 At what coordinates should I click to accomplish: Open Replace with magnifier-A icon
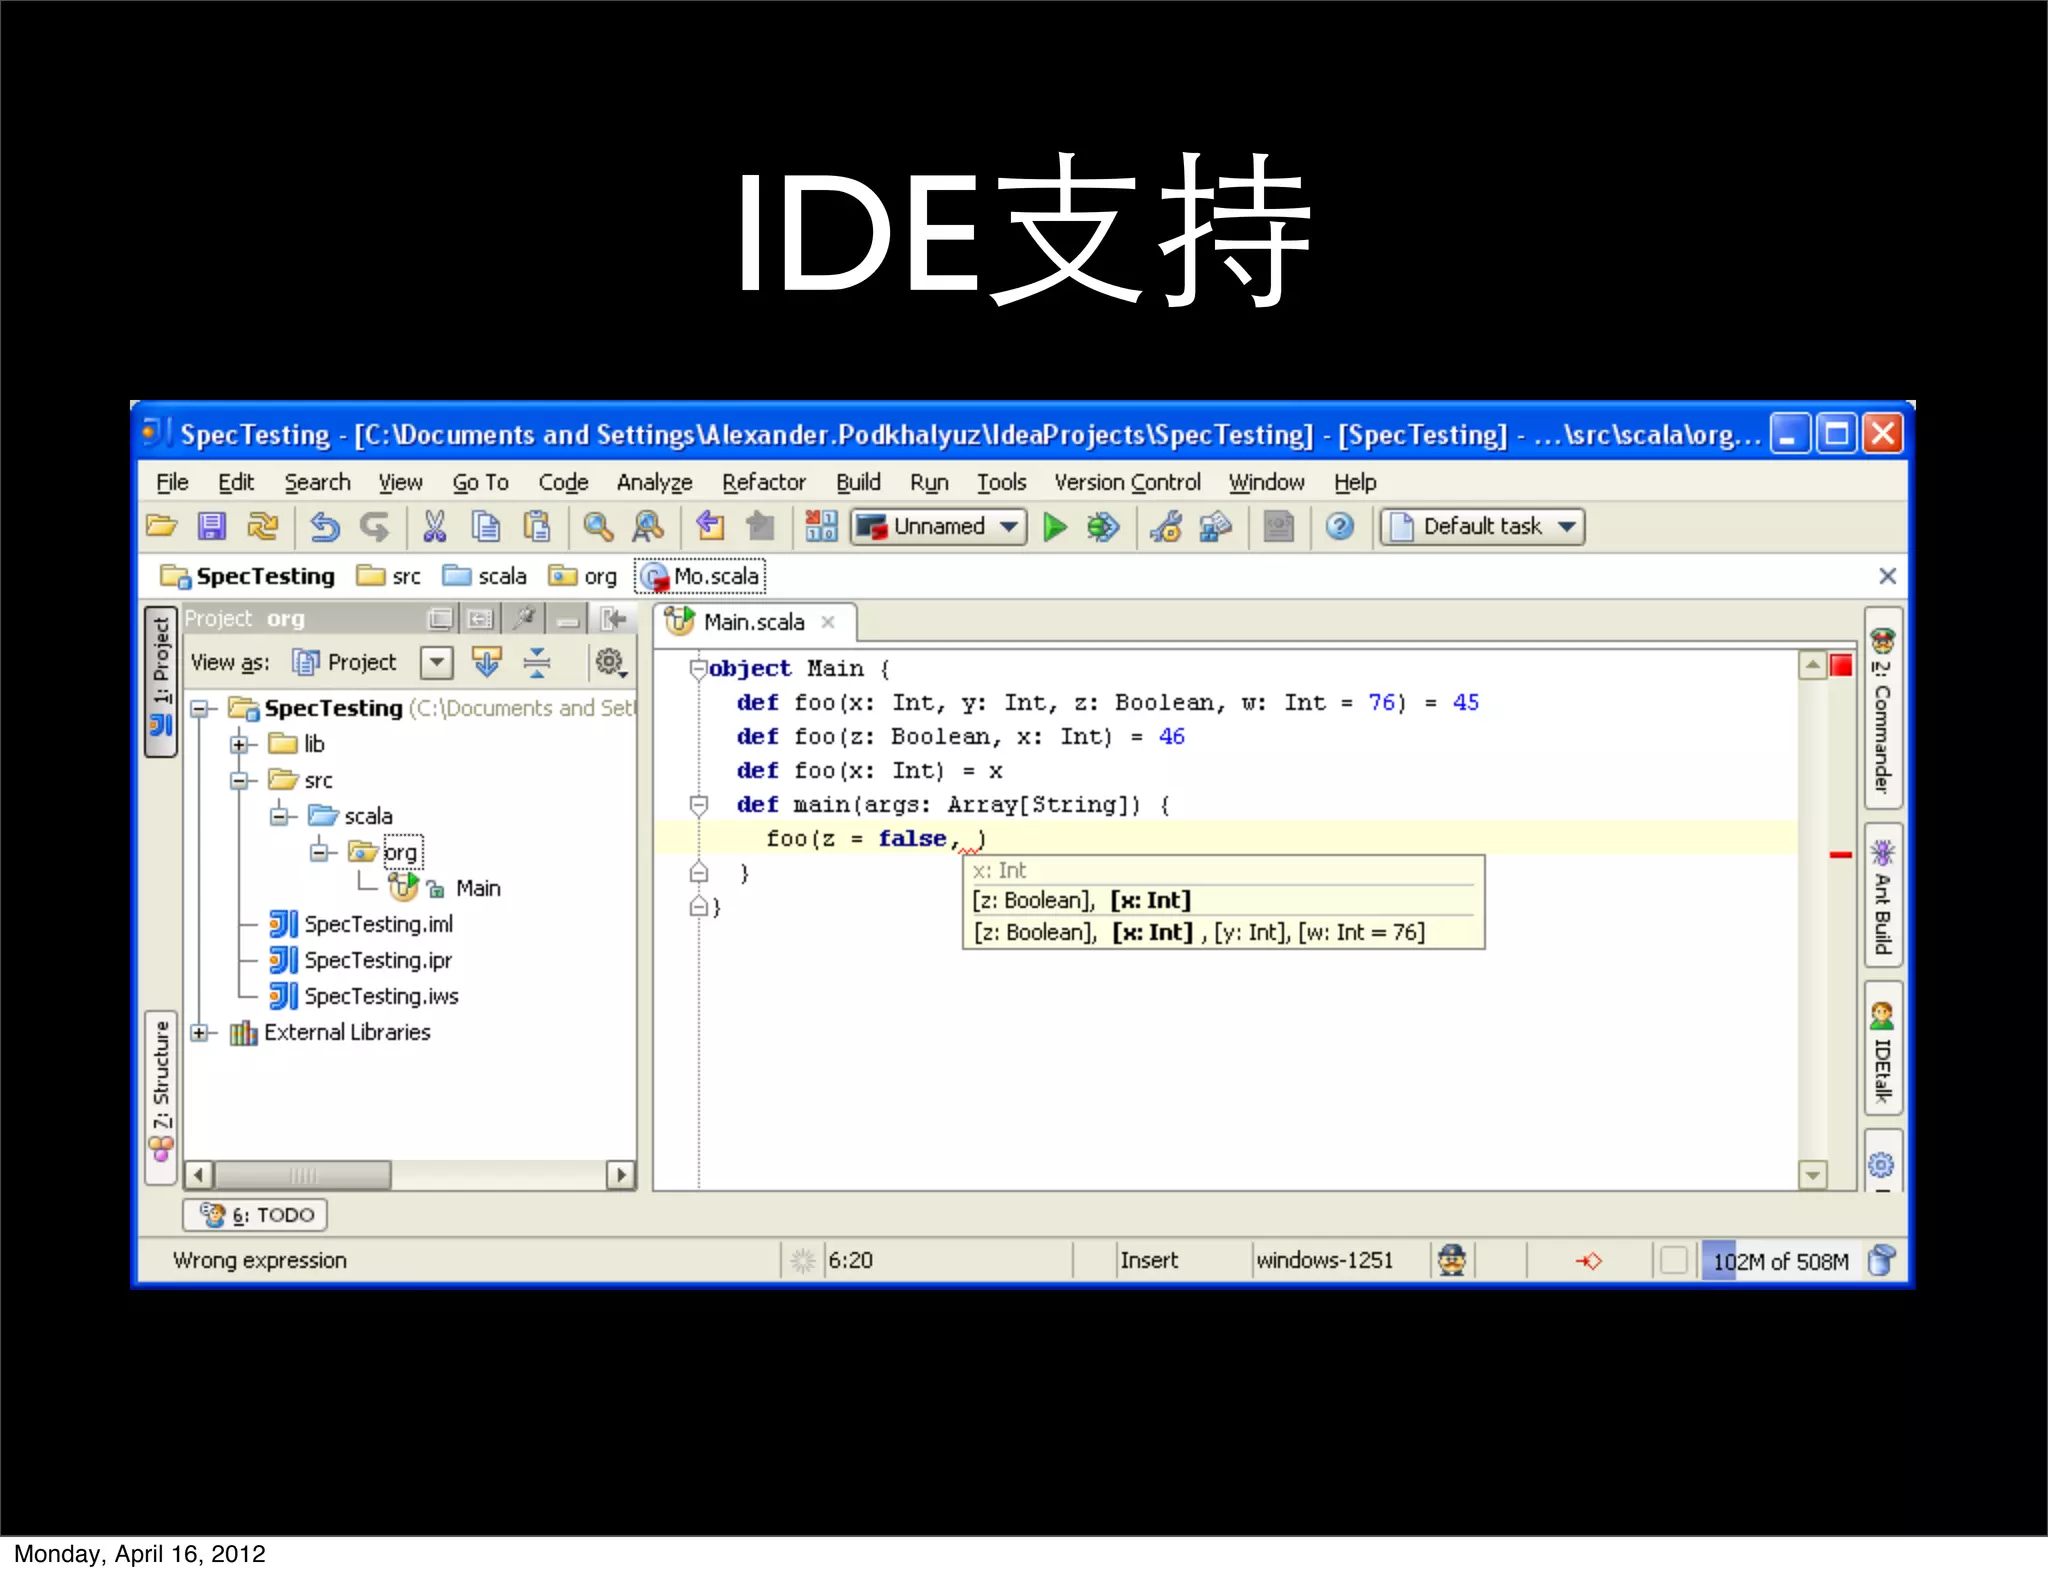tap(648, 526)
